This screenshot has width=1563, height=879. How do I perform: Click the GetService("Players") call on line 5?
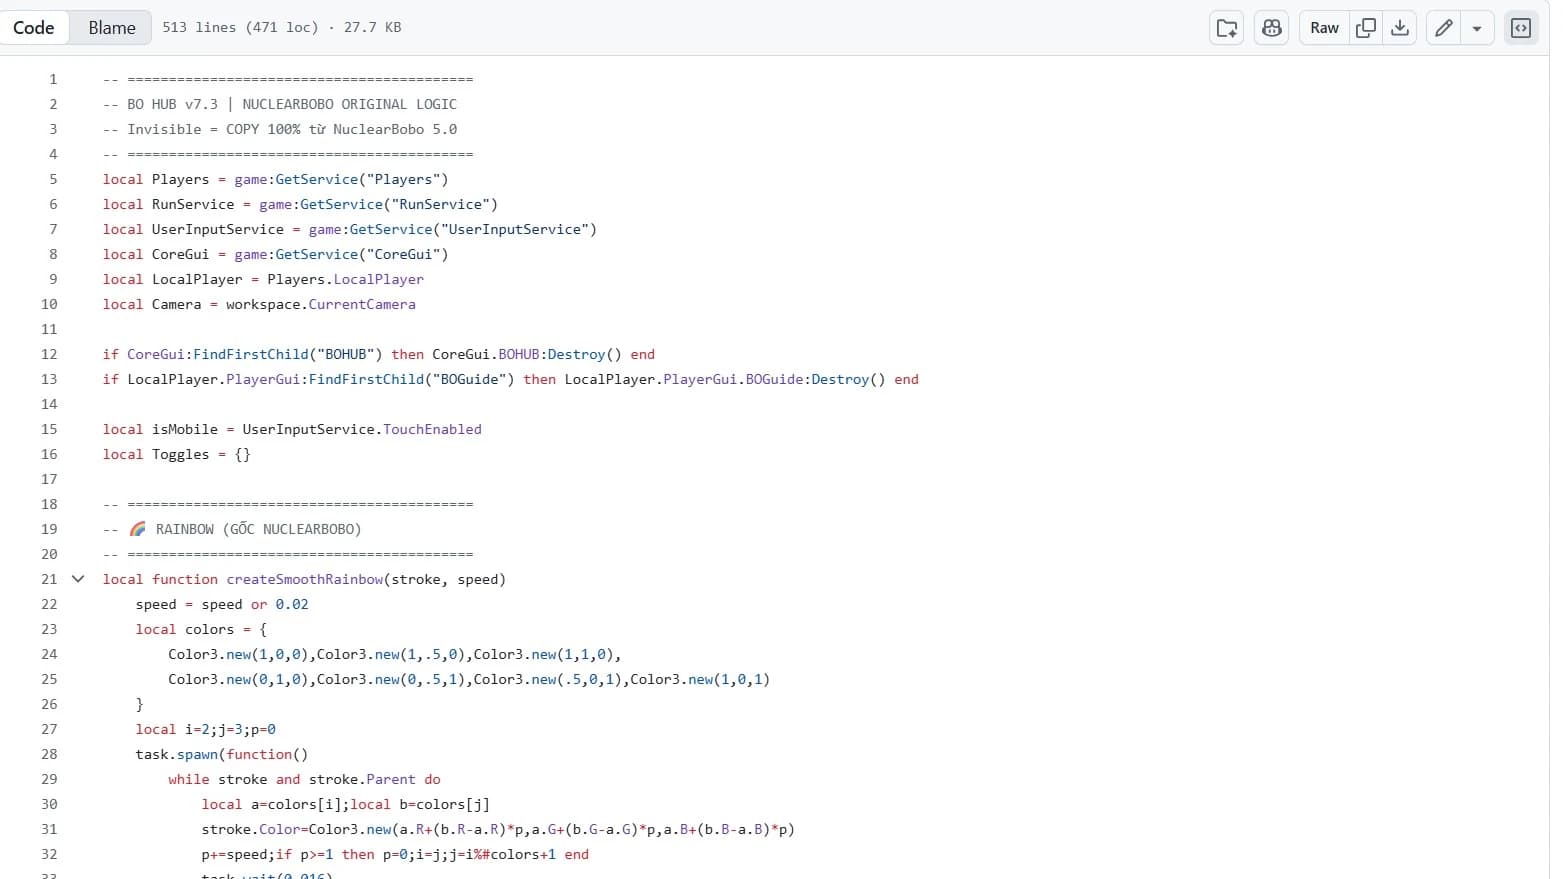pyautogui.click(x=362, y=179)
